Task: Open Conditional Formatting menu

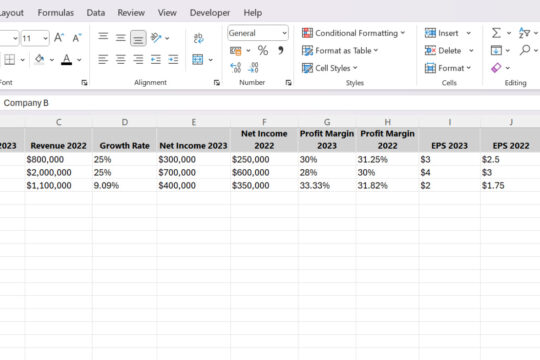Action: 353,33
